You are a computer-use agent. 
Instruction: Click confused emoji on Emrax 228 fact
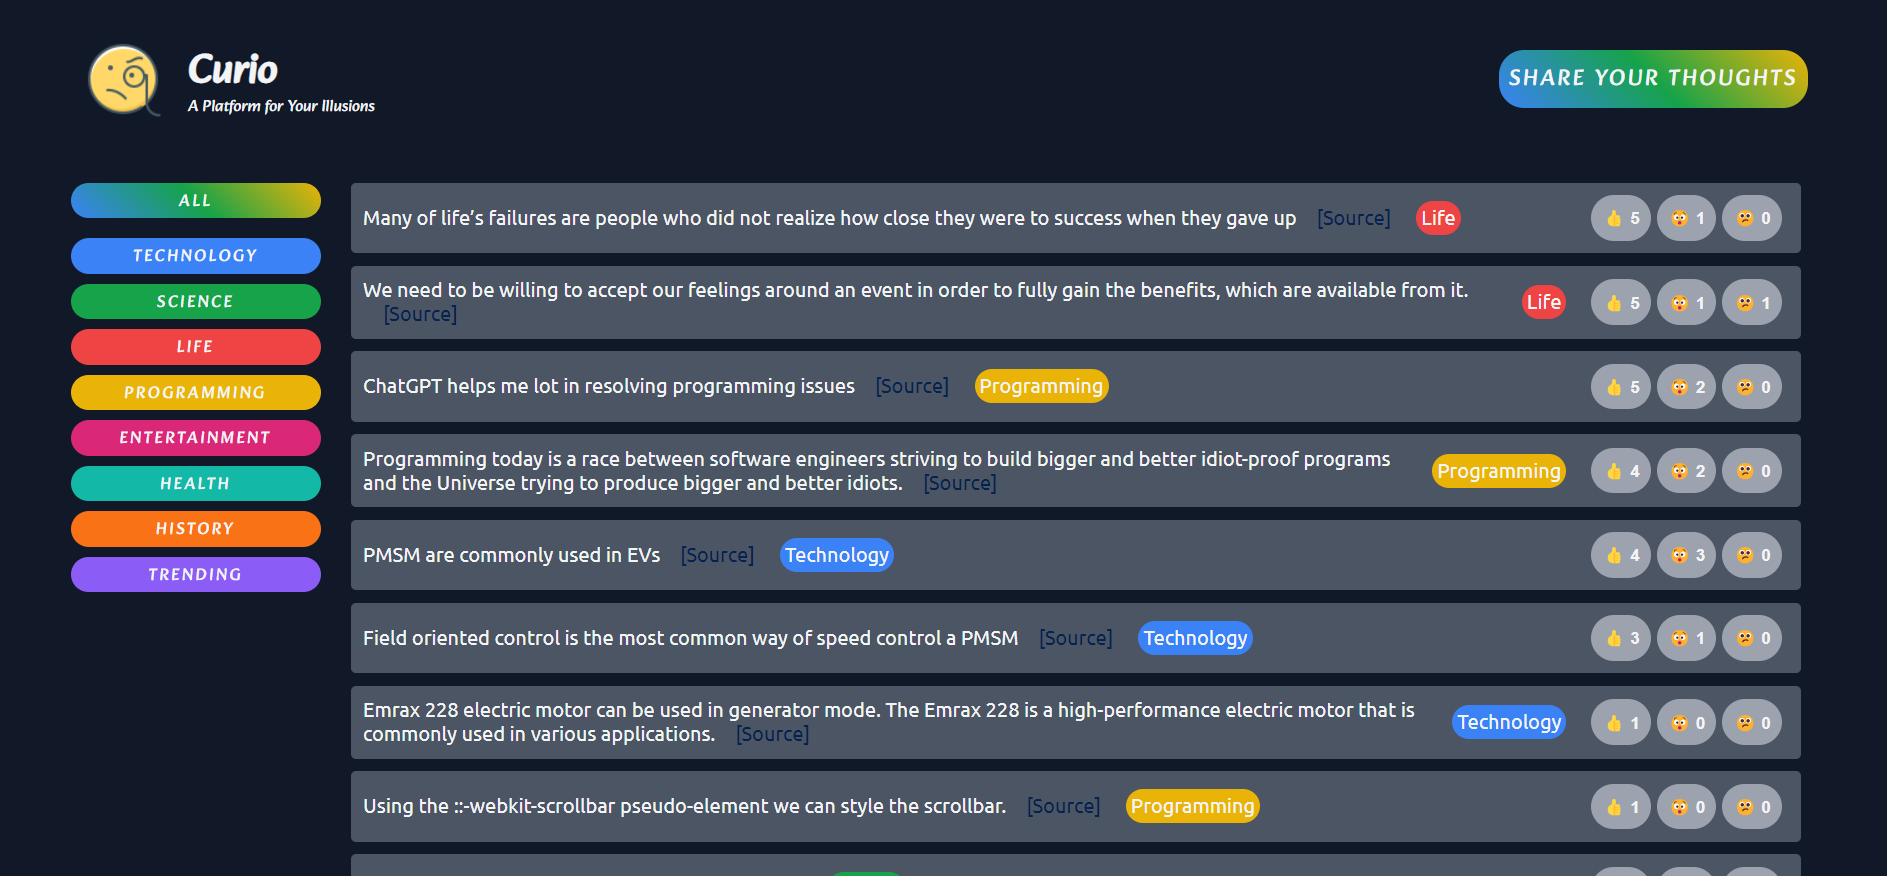1752,723
